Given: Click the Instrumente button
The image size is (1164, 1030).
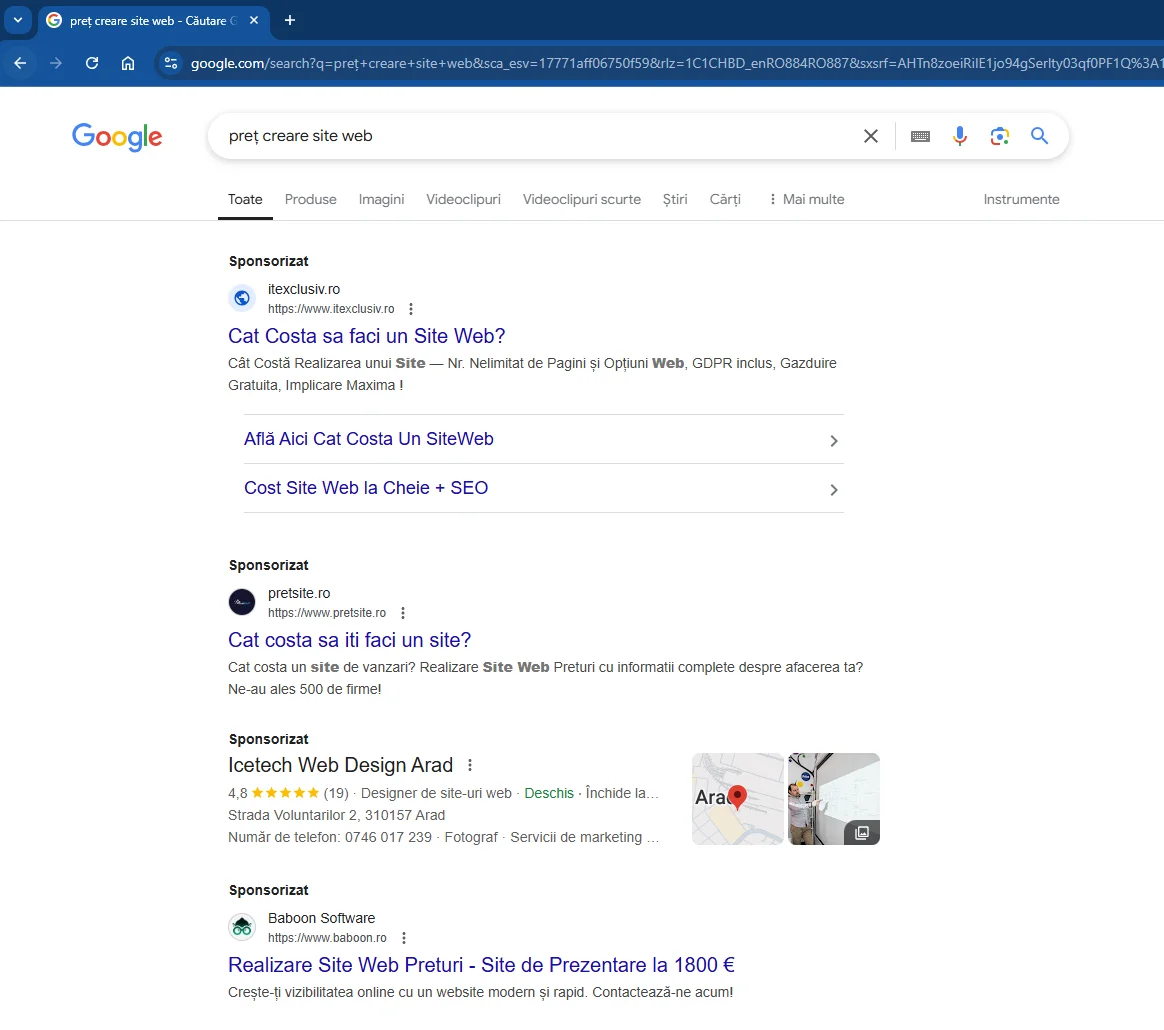Looking at the screenshot, I should point(1021,199).
